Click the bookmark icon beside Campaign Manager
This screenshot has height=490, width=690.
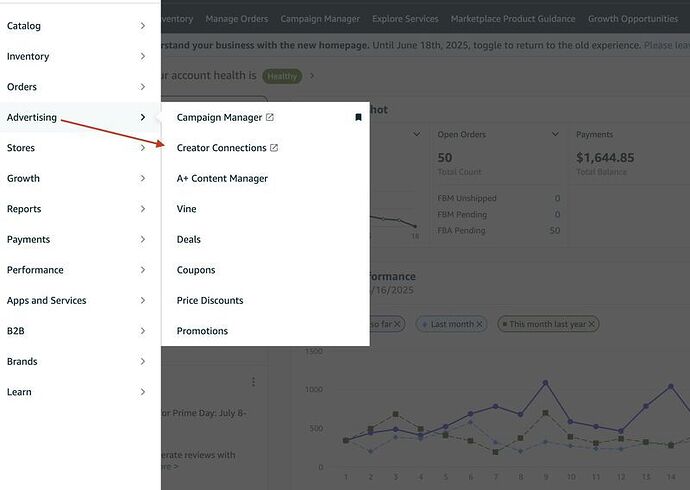(x=358, y=118)
